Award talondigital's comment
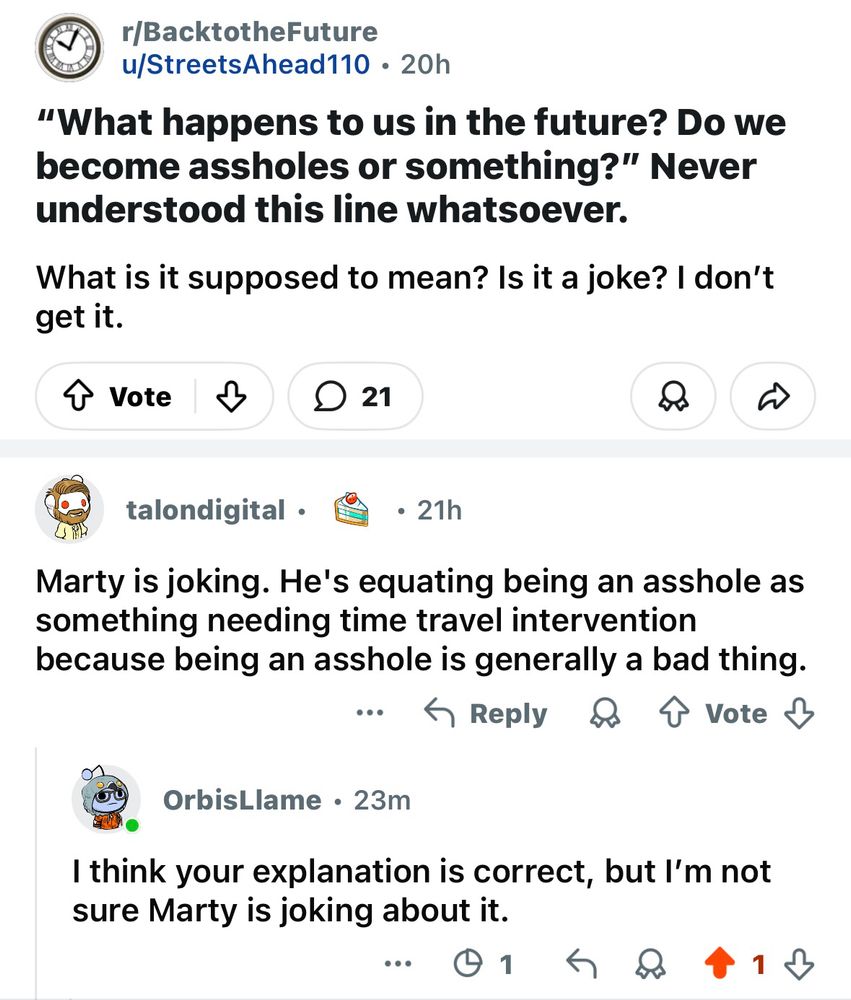The height and width of the screenshot is (1000, 851). [x=604, y=713]
